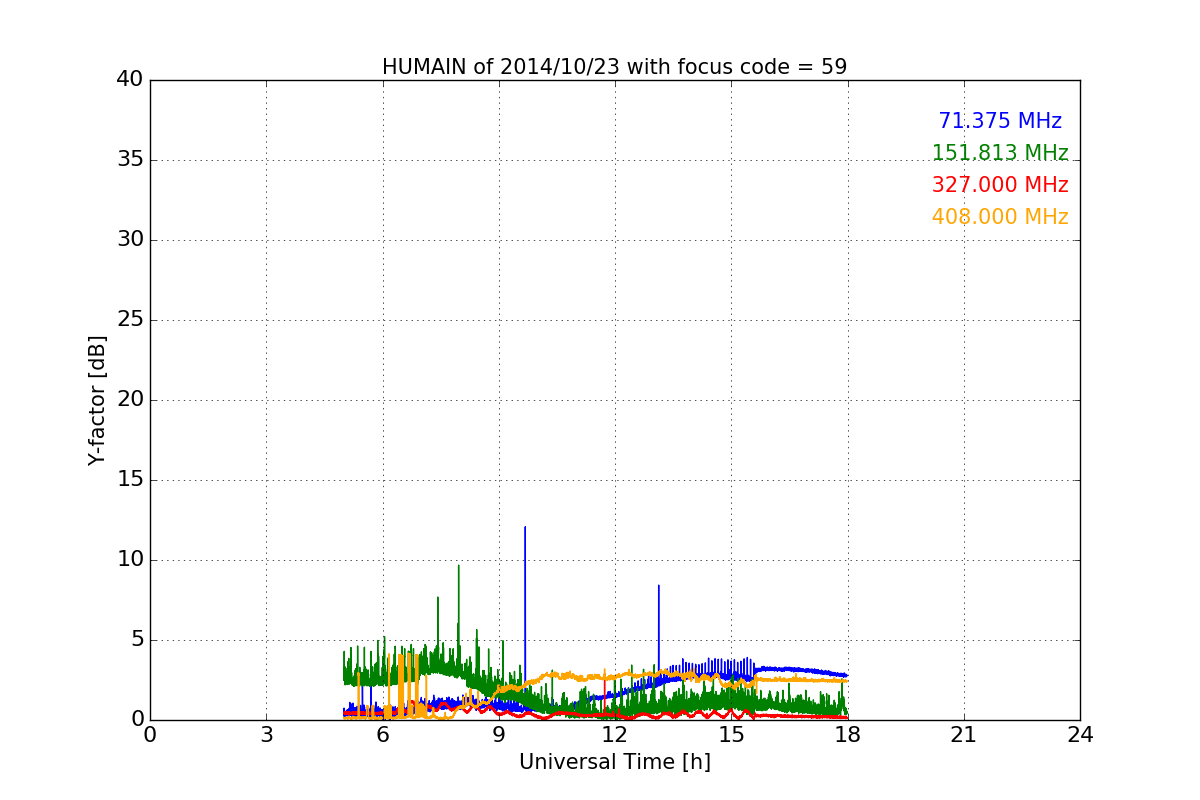This screenshot has width=1200, height=800.
Task: Click the 9 tick on time axis
Action: point(499,734)
